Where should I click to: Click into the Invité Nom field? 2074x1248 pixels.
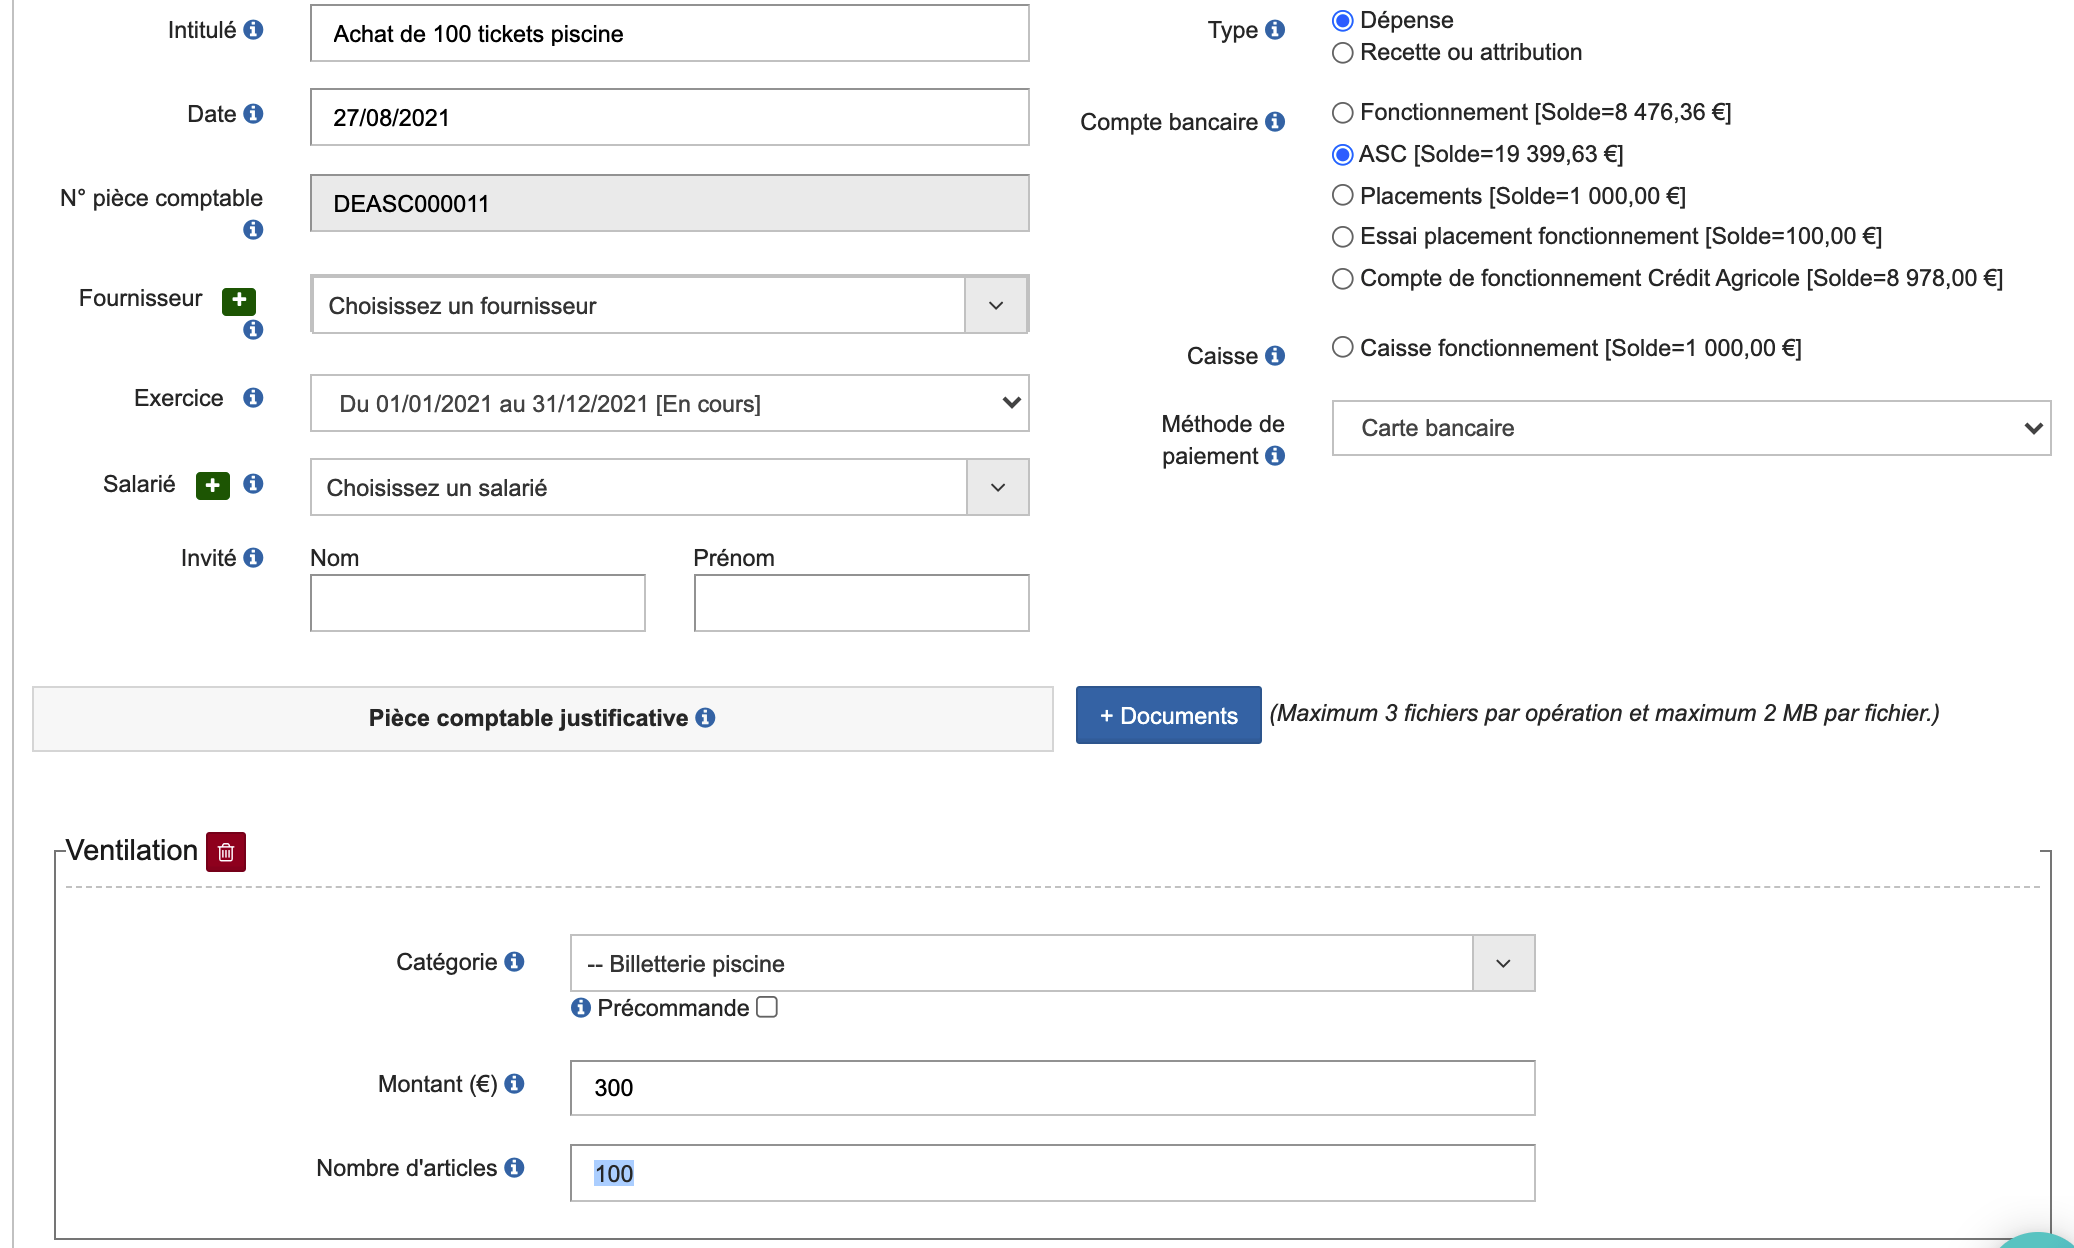[478, 603]
